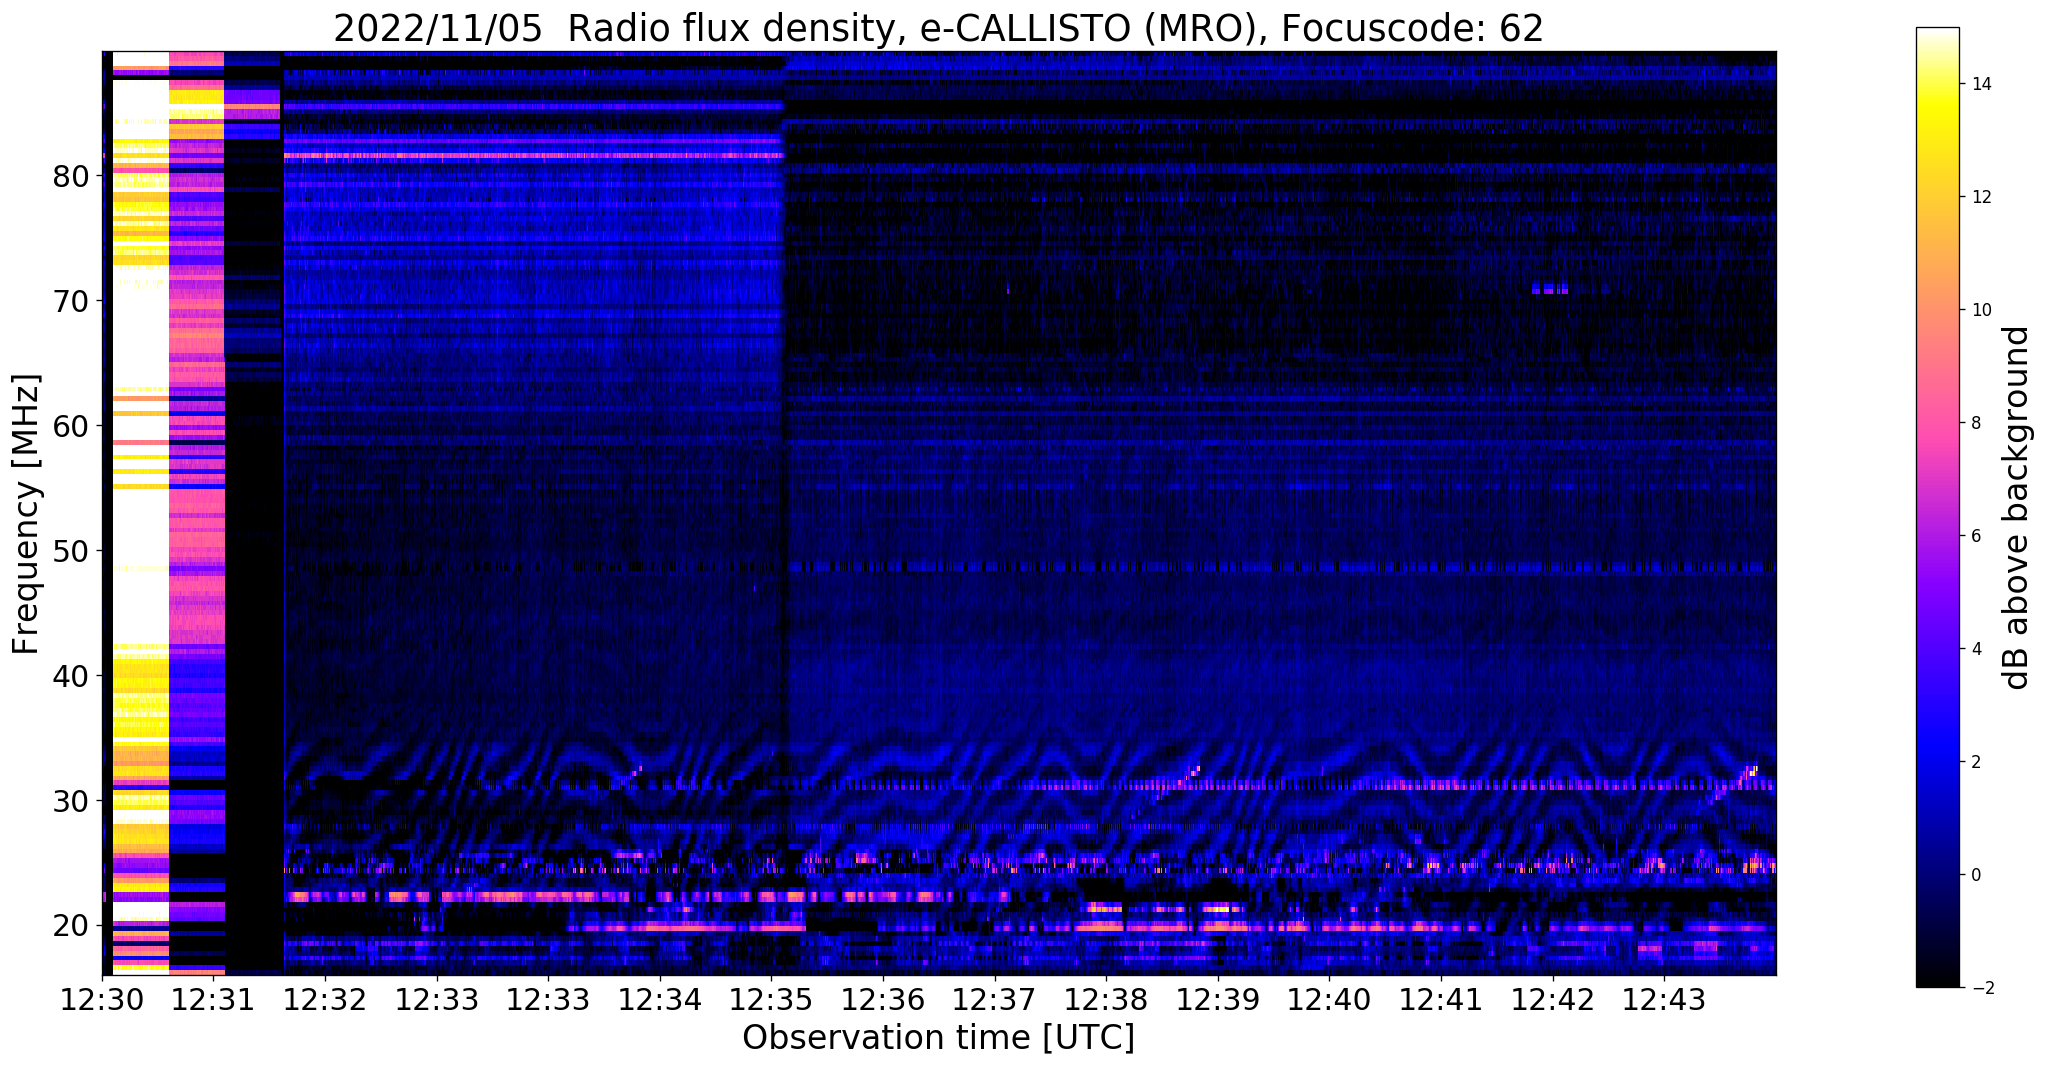Click the 20 MHz tick label
This screenshot has width=2047, height=1067.
(x=72, y=927)
